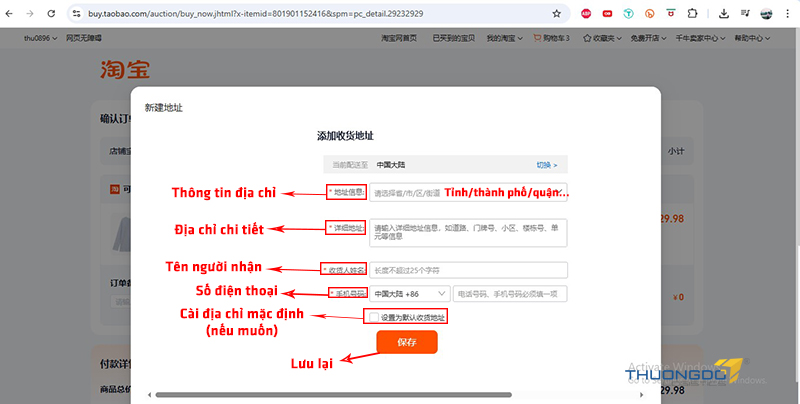The width and height of the screenshot is (800, 404).
Task: Click the 淘宝 logo
Action: point(125,70)
